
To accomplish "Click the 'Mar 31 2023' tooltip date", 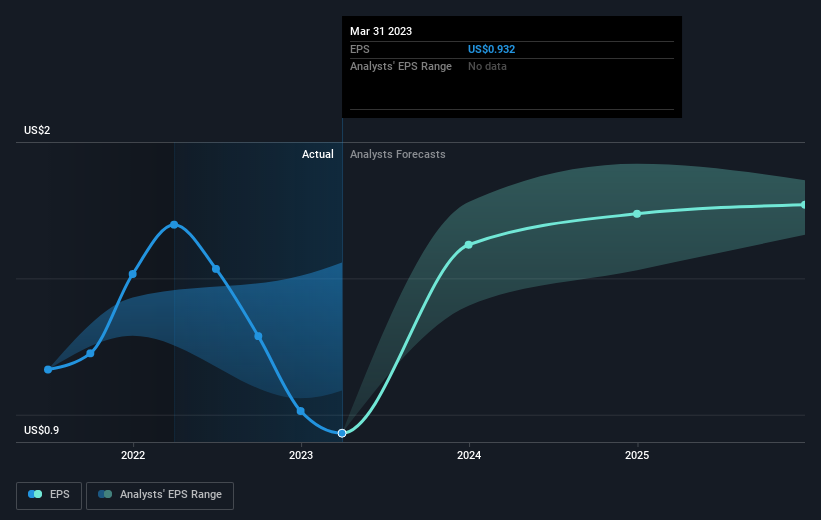I will click(x=381, y=31).
